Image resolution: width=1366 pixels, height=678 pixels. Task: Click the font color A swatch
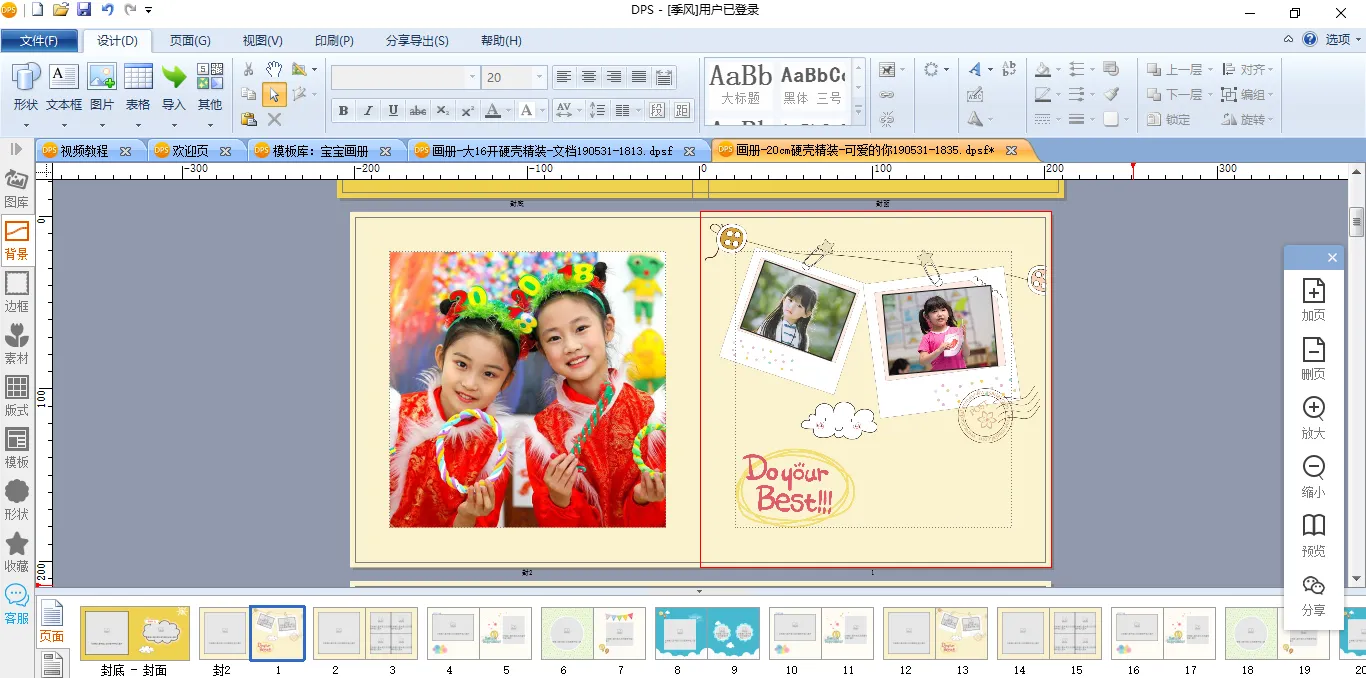pyautogui.click(x=492, y=110)
